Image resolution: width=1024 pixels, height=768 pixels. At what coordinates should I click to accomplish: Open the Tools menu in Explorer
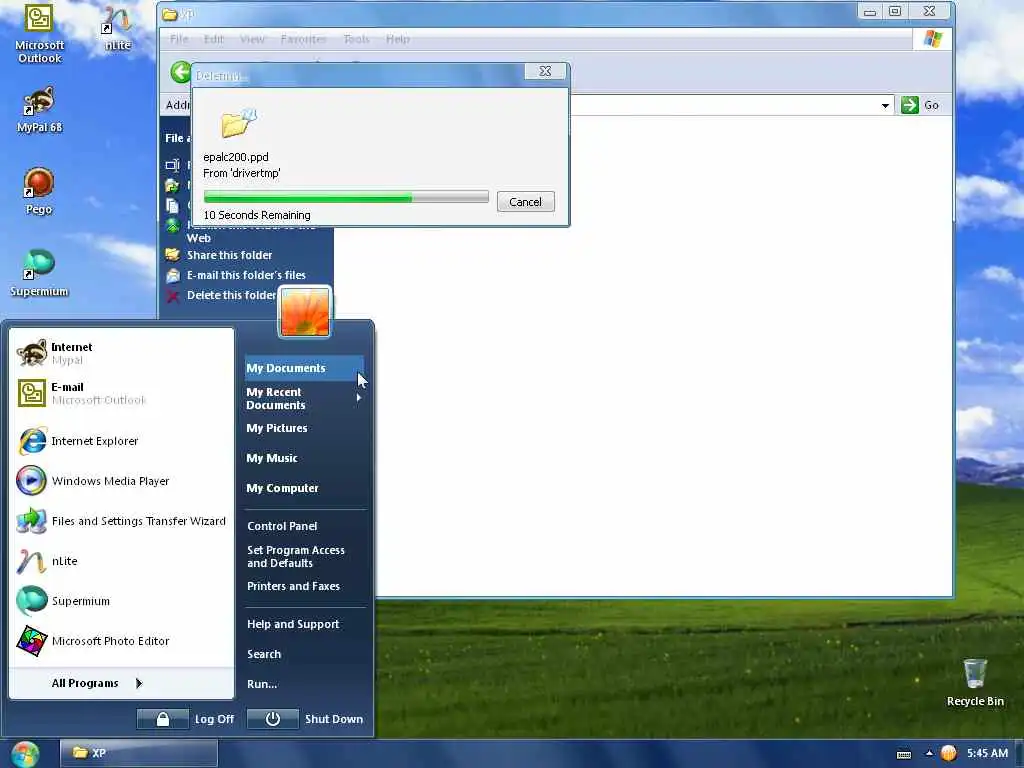click(357, 39)
